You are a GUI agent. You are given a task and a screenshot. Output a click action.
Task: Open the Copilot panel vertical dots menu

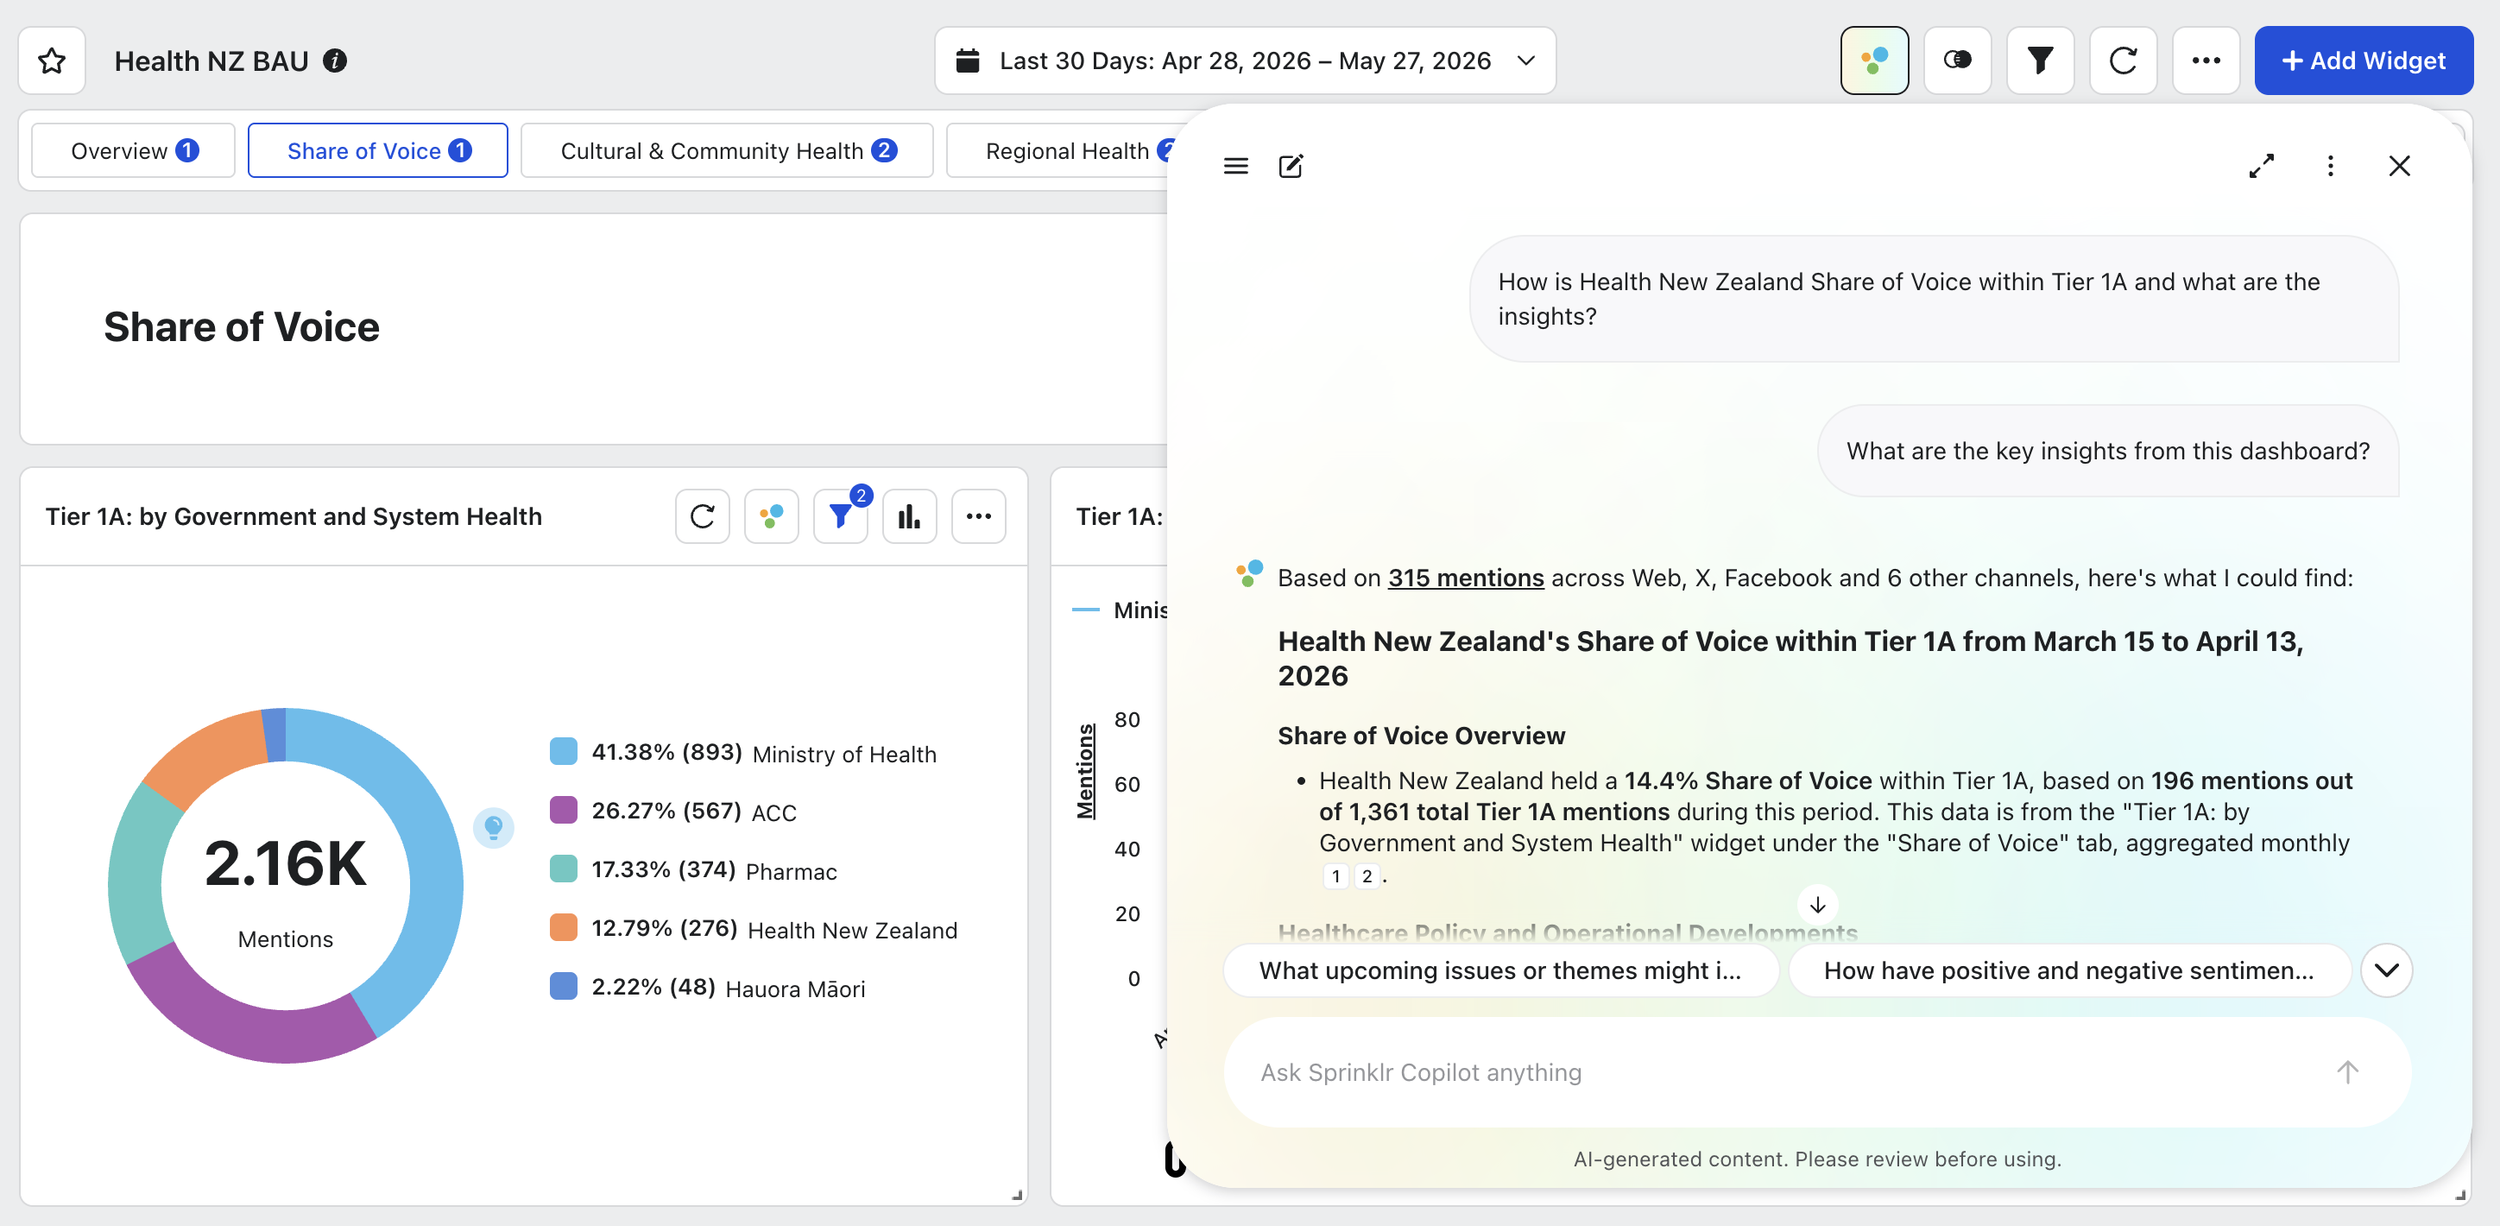pyautogui.click(x=2330, y=166)
